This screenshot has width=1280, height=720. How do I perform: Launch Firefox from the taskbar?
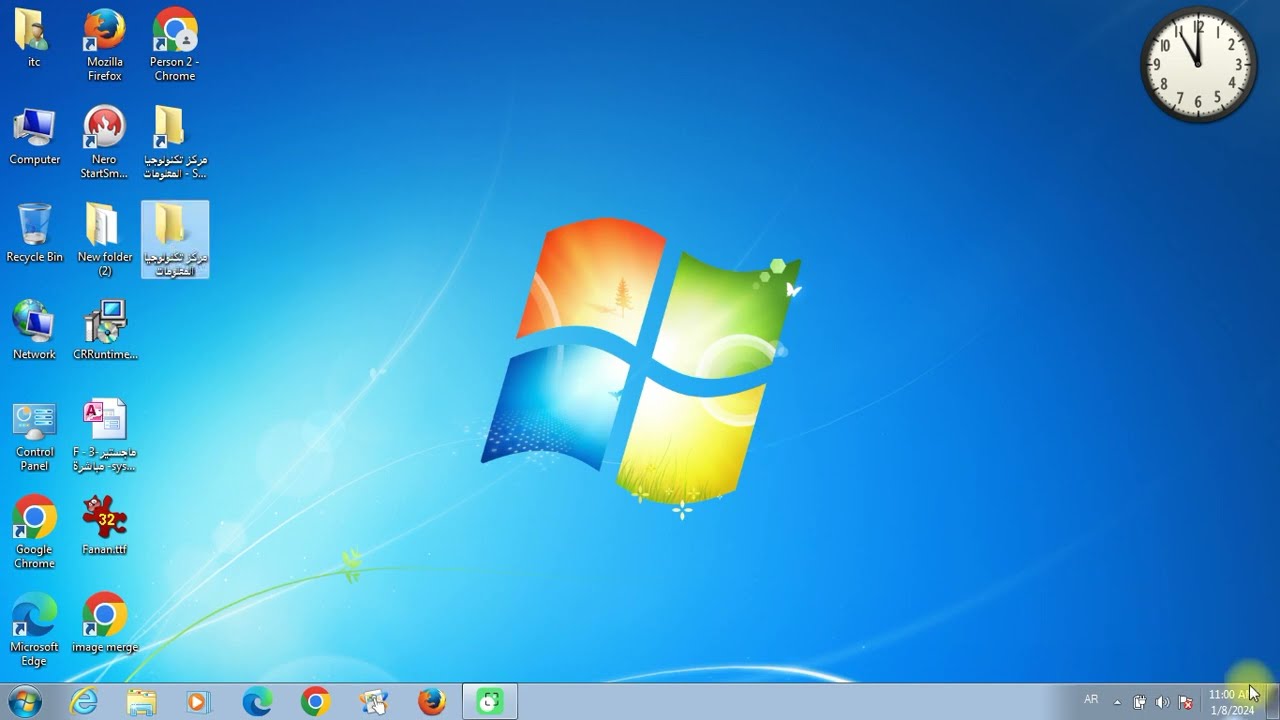432,702
